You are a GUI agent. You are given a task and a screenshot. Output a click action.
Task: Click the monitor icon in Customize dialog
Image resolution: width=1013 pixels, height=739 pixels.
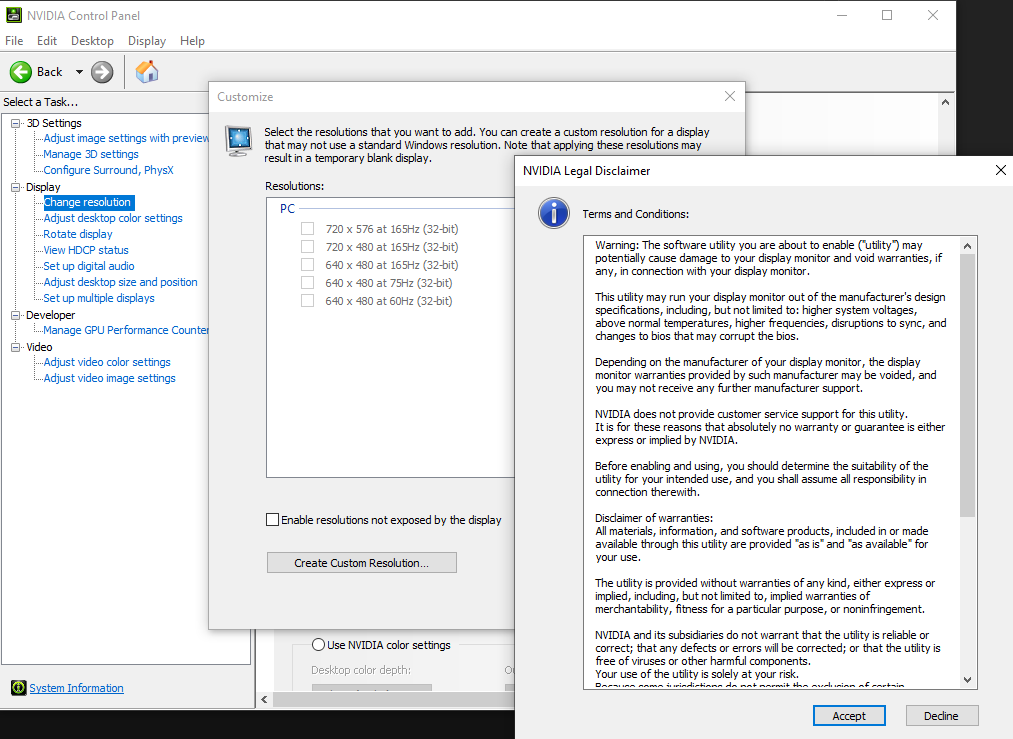[x=239, y=141]
